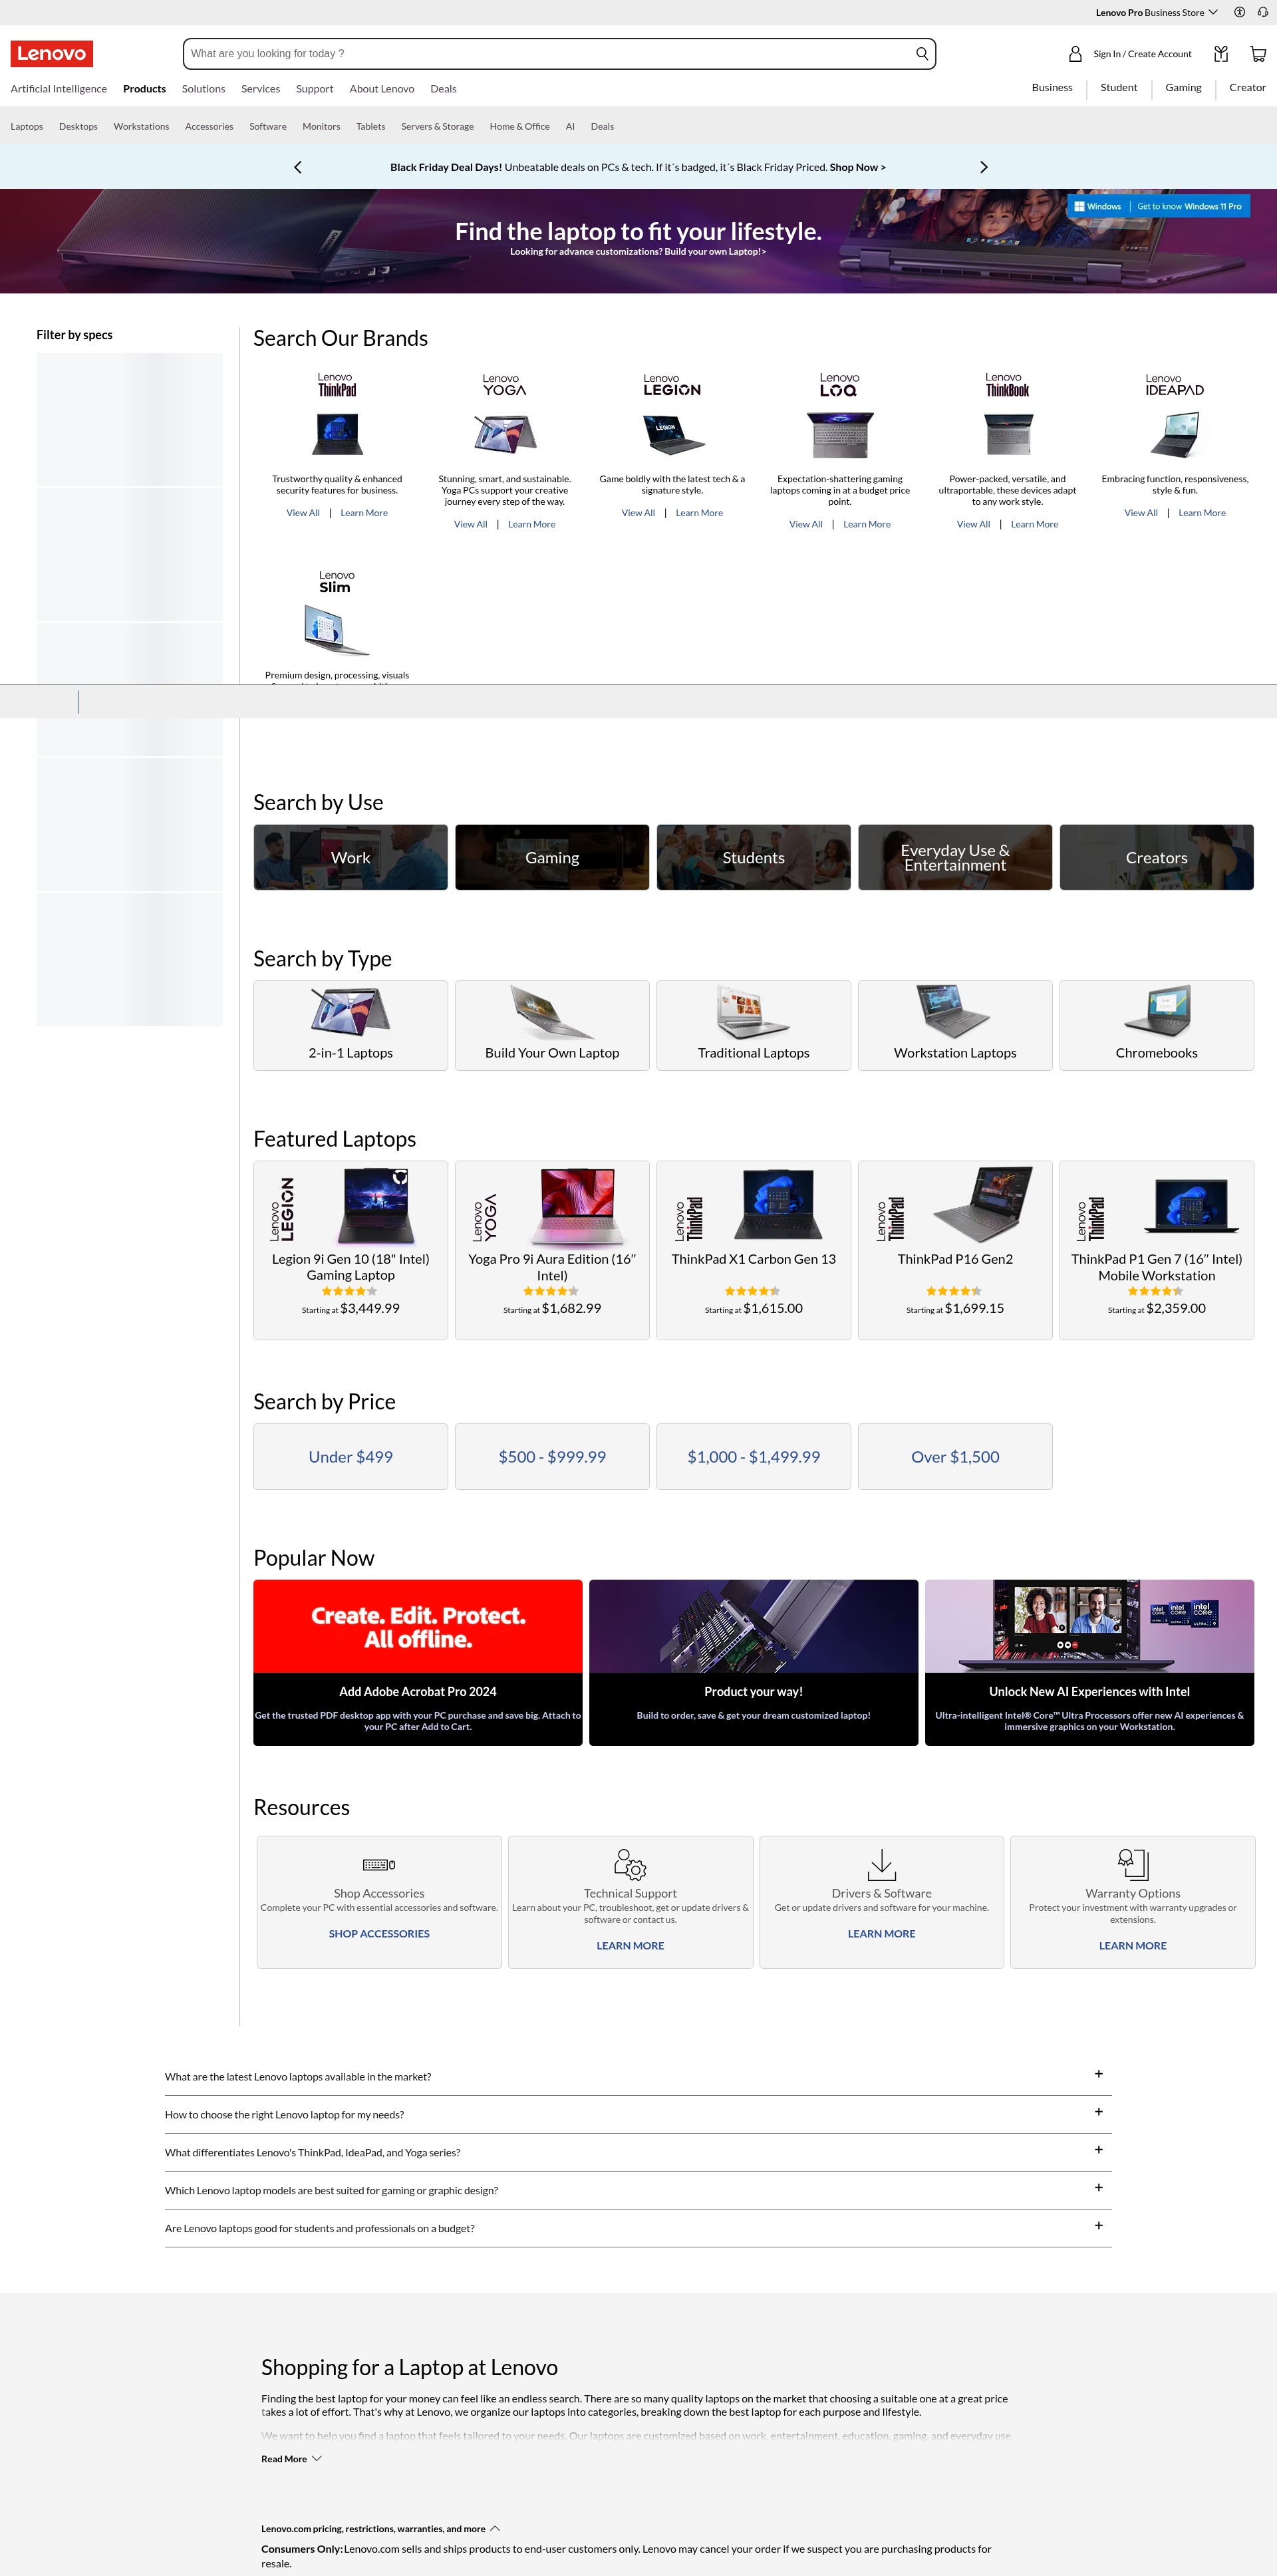Open the Gaming use category tile
1277x2576 pixels.
[x=552, y=857]
